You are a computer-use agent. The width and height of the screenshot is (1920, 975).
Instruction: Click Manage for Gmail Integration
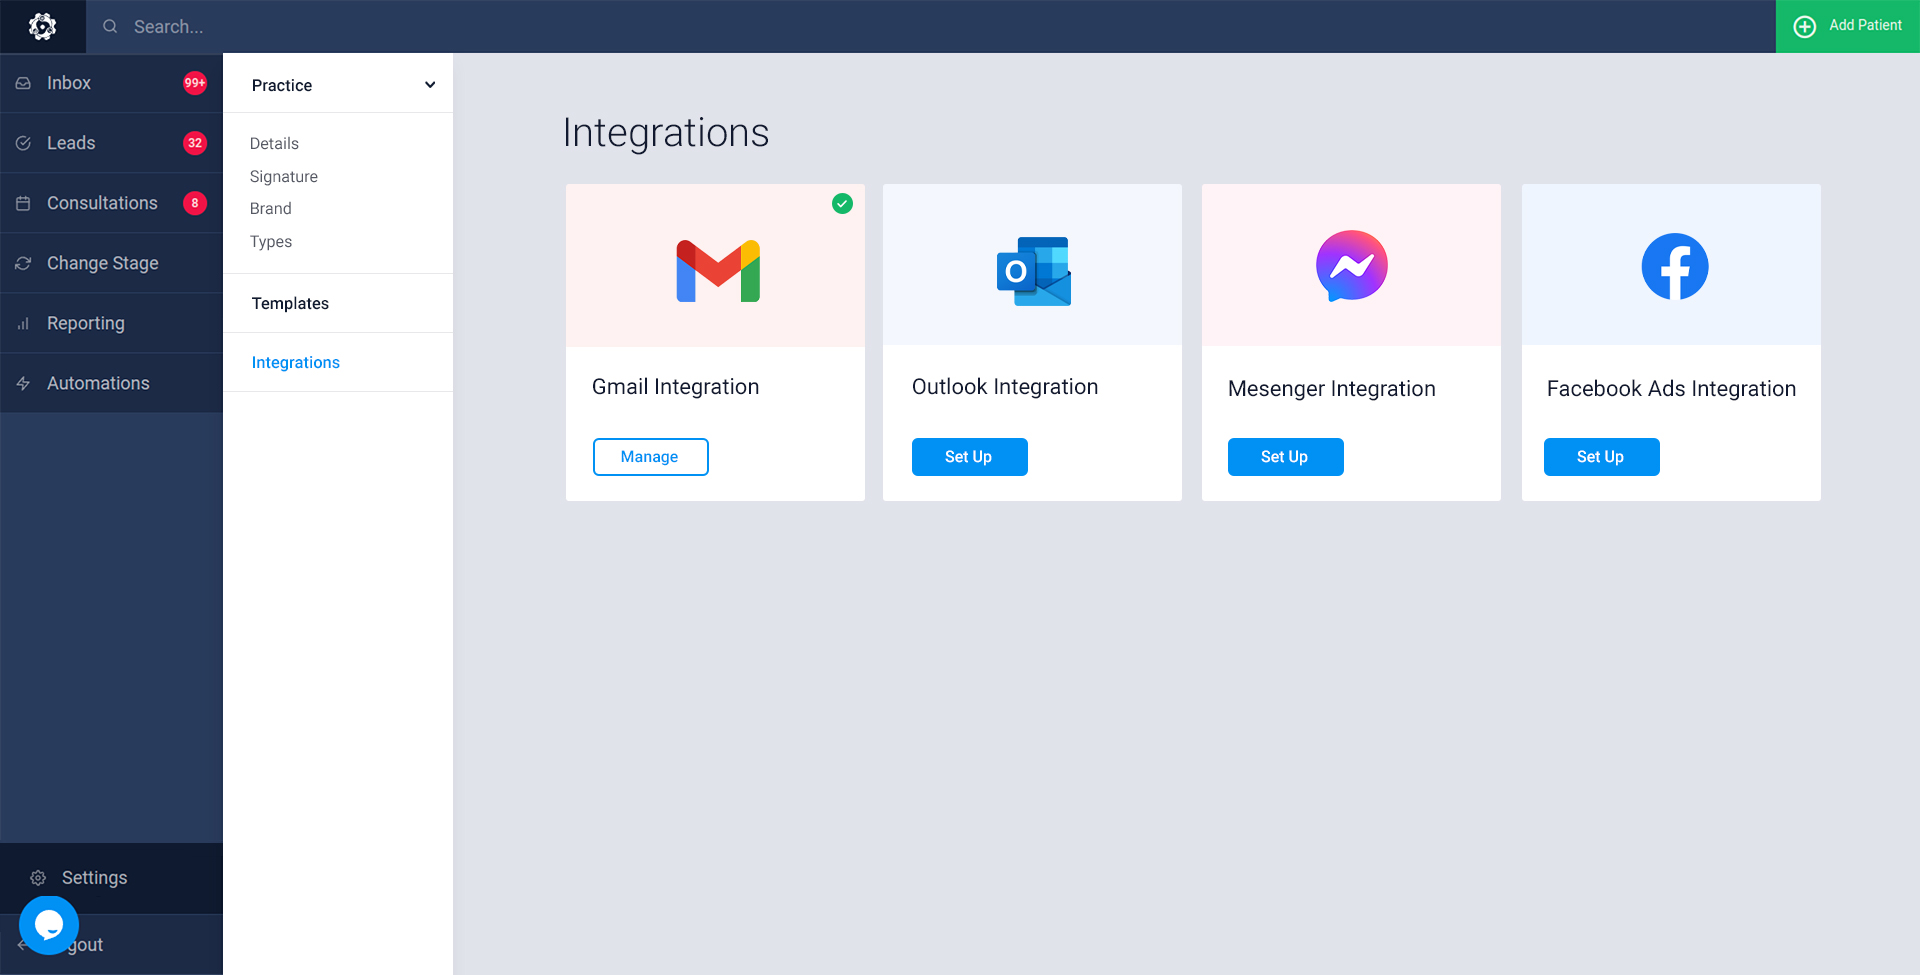coord(651,457)
